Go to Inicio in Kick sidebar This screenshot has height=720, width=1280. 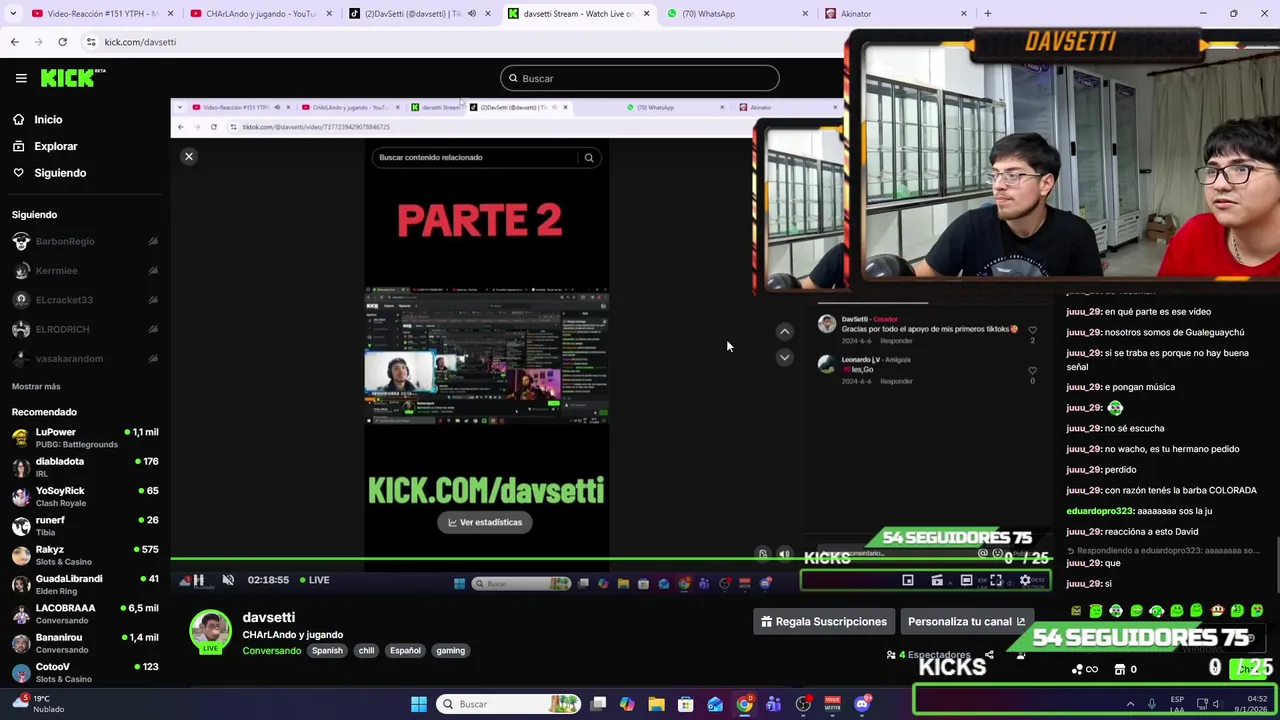pos(48,120)
